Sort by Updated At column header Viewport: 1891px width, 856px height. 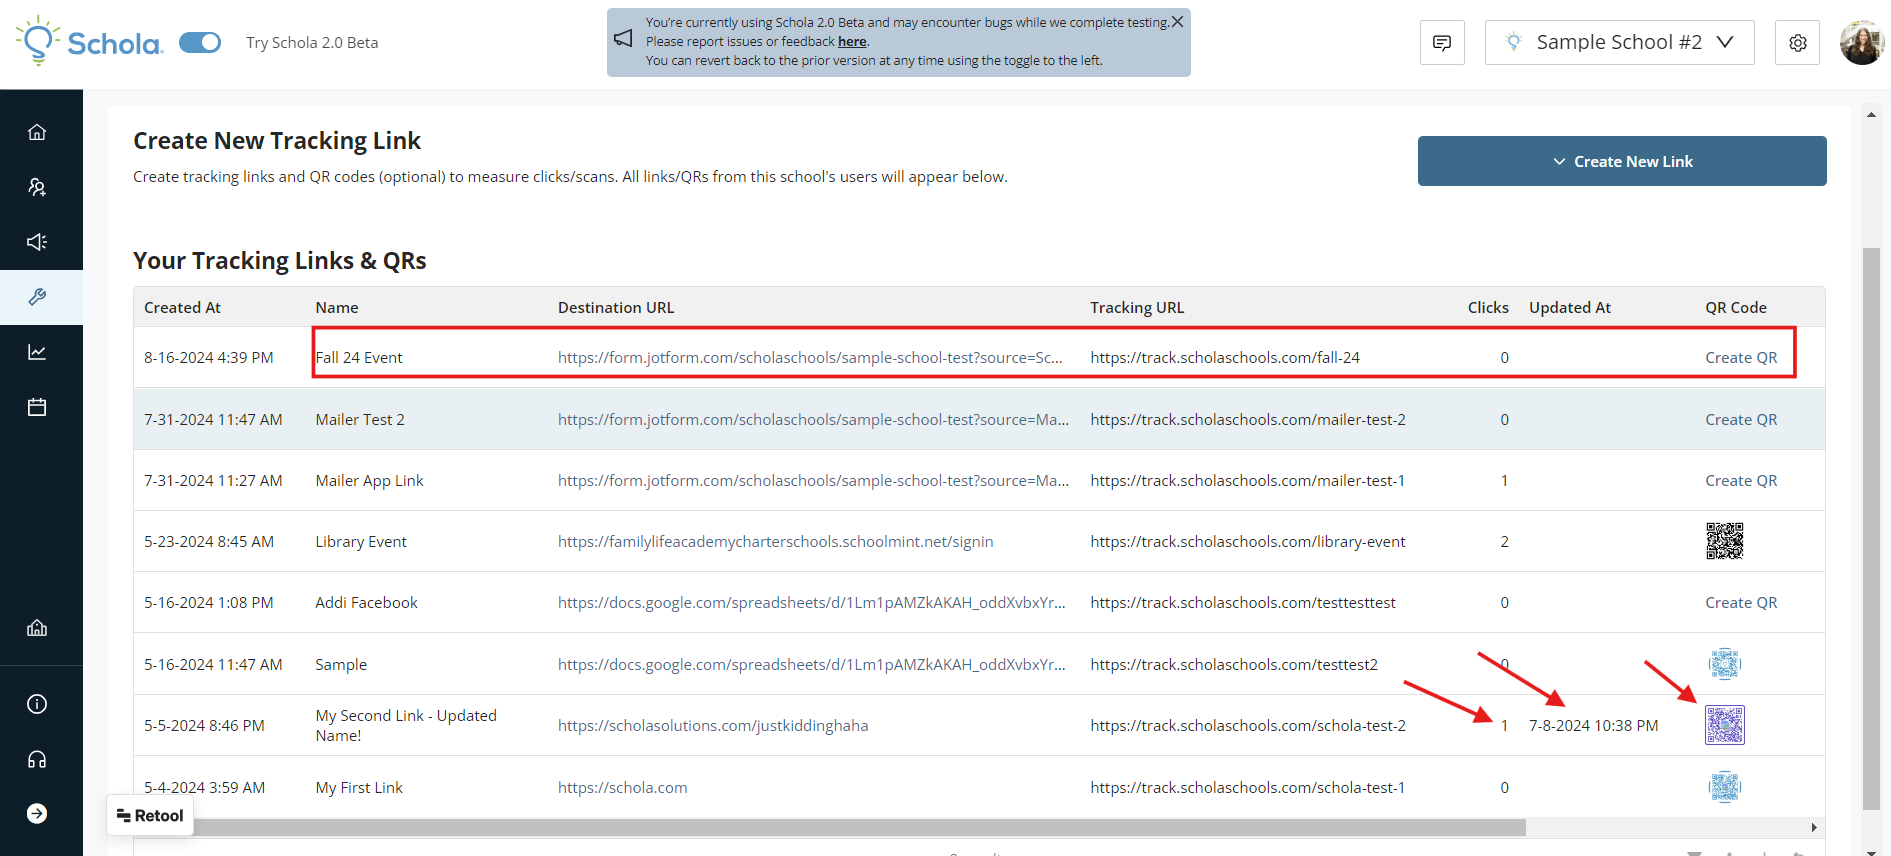[x=1570, y=308]
